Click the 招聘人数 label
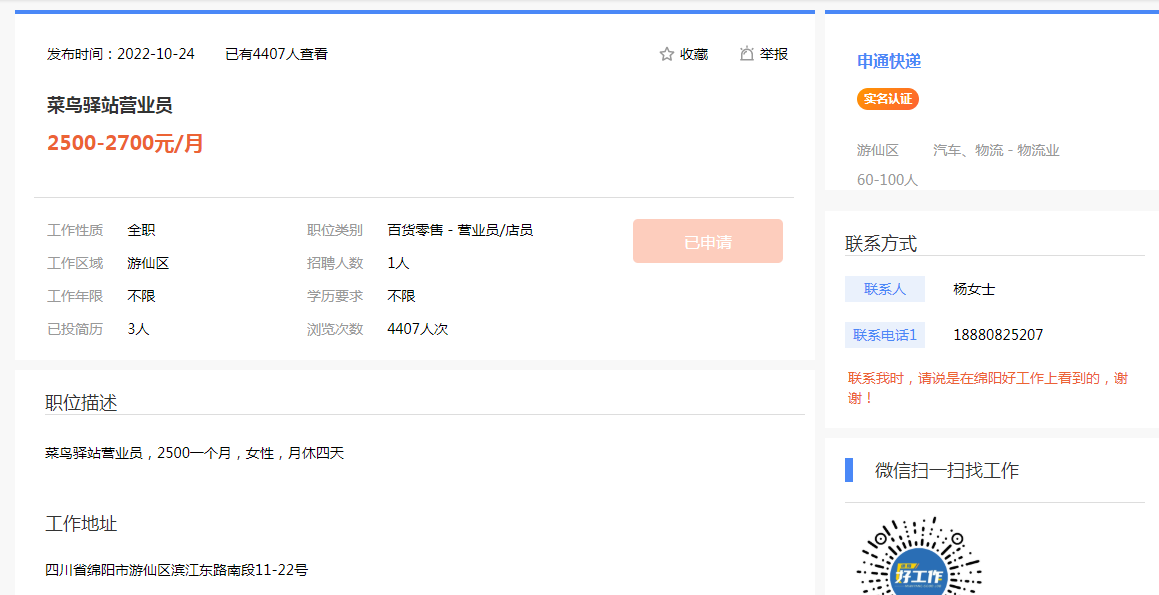The height and width of the screenshot is (595, 1159). tap(335, 263)
